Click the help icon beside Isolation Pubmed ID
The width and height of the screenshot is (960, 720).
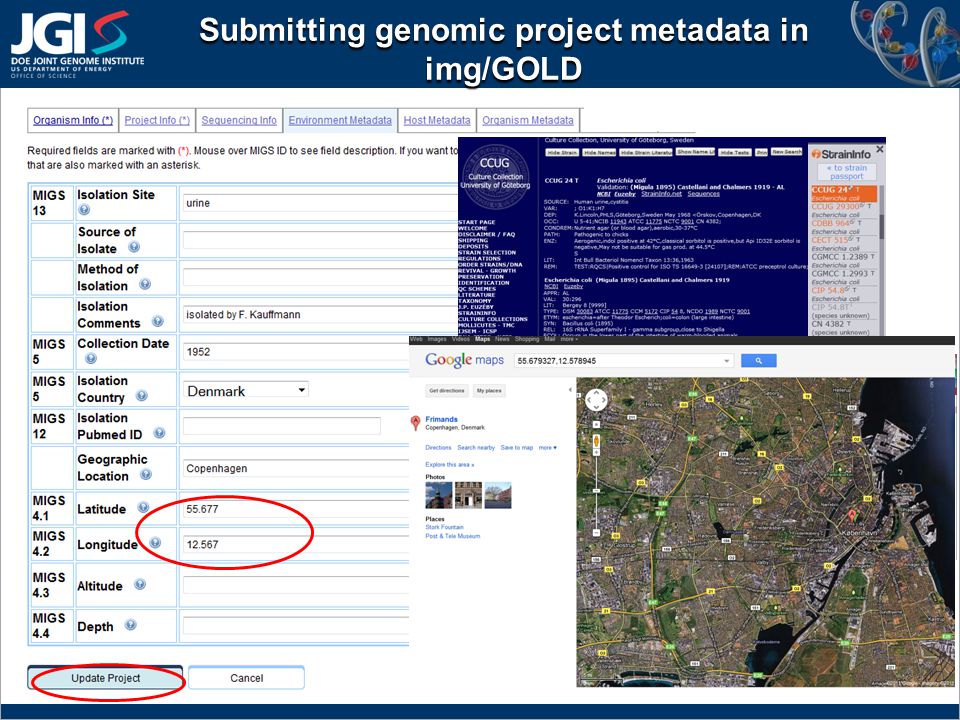coord(159,433)
